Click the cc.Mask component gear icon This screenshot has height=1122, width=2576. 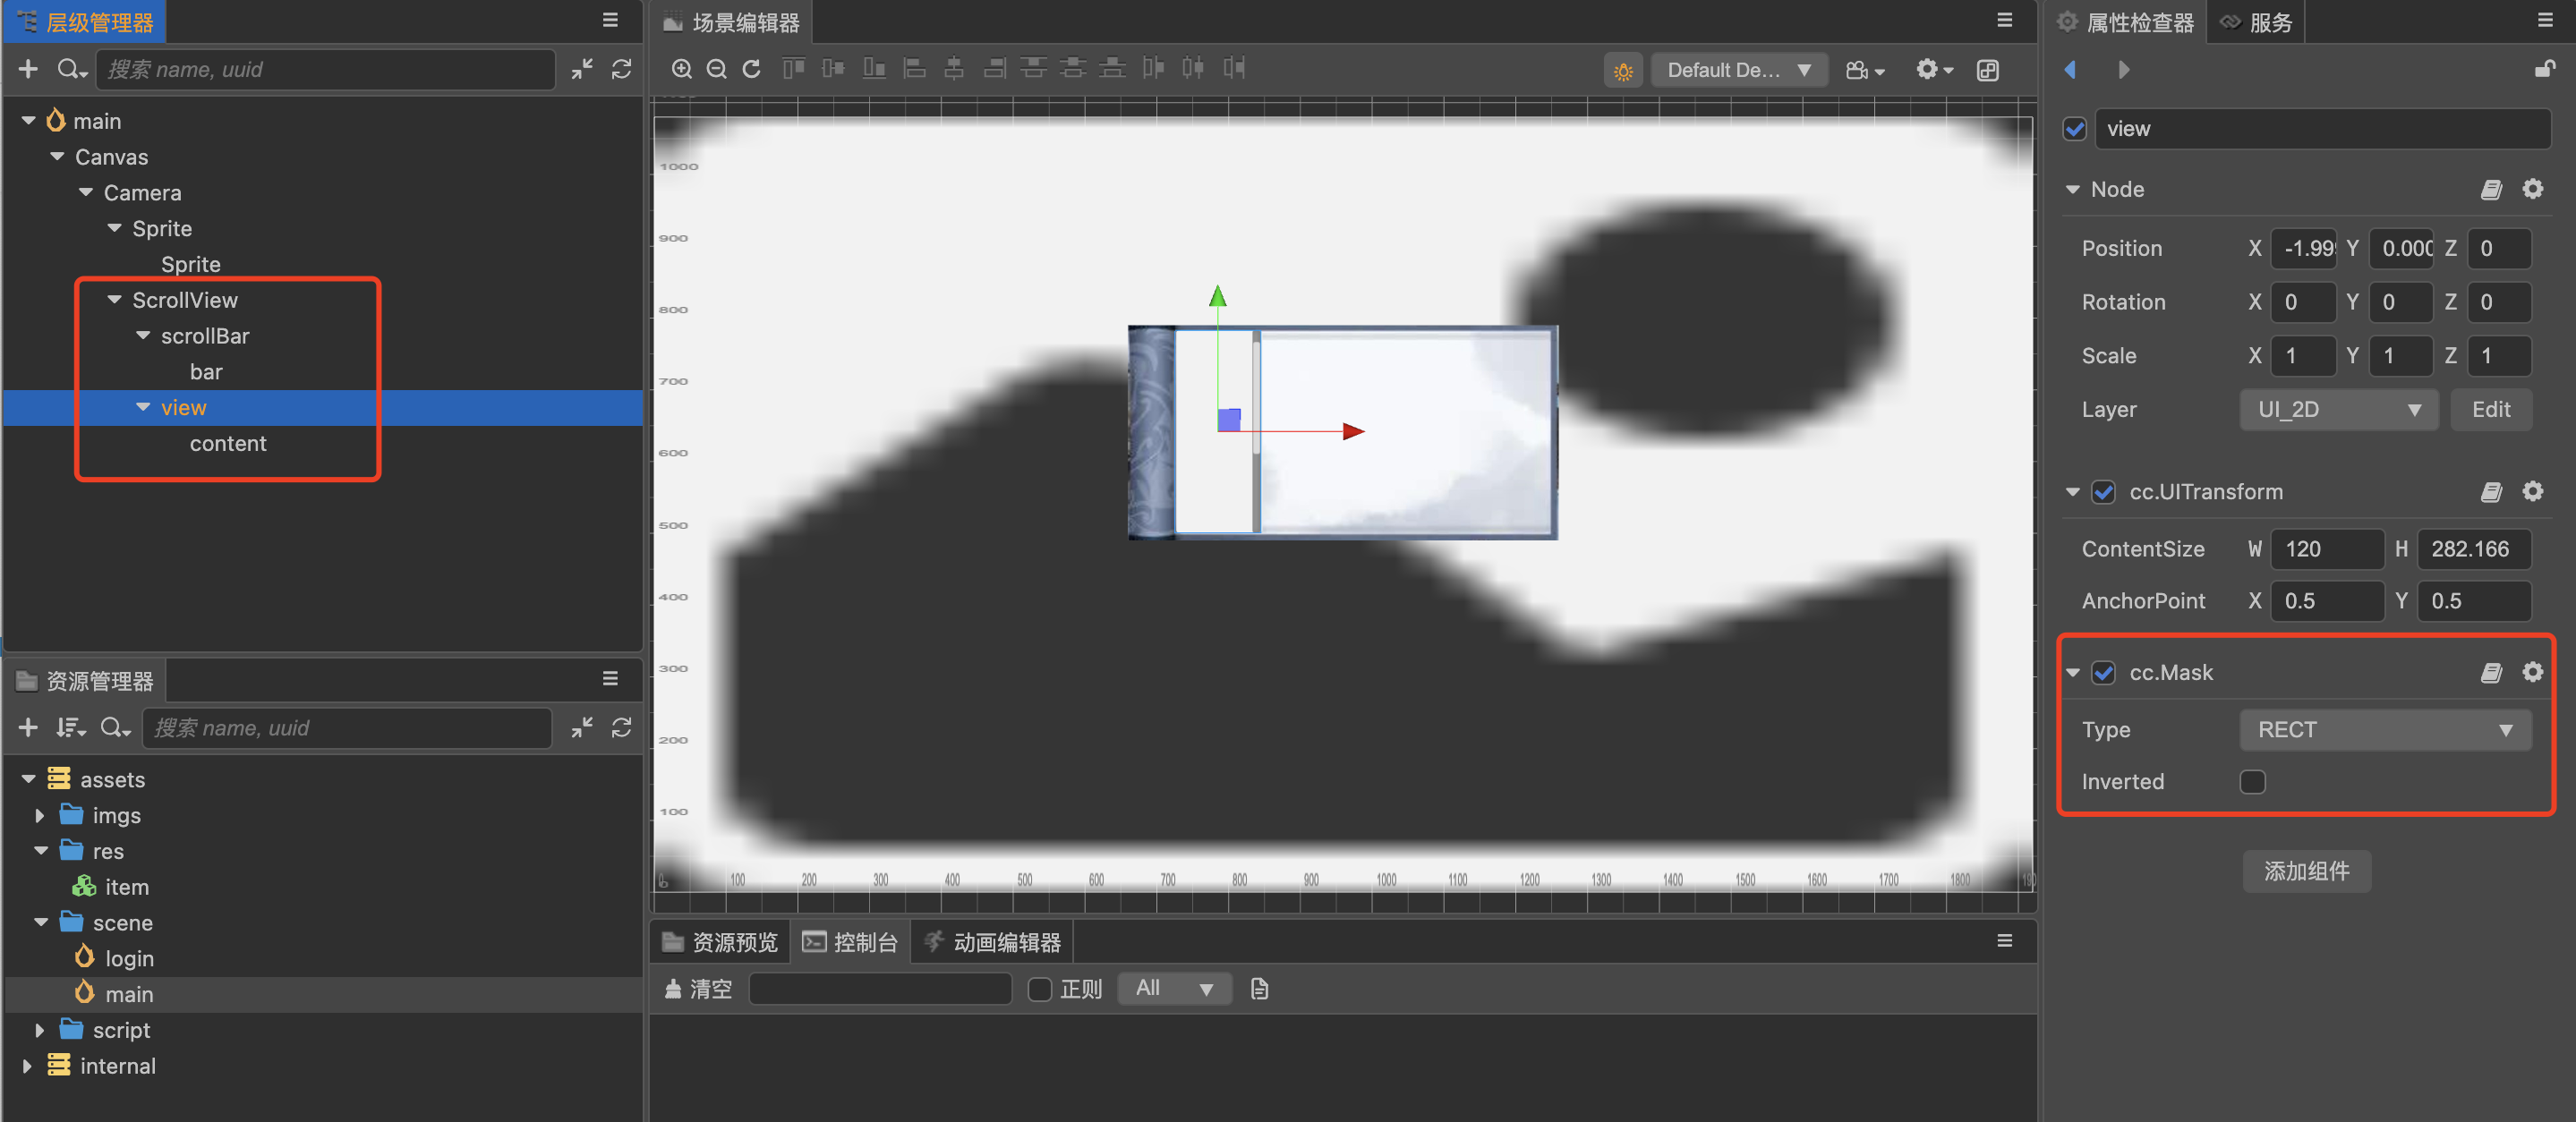[2531, 672]
